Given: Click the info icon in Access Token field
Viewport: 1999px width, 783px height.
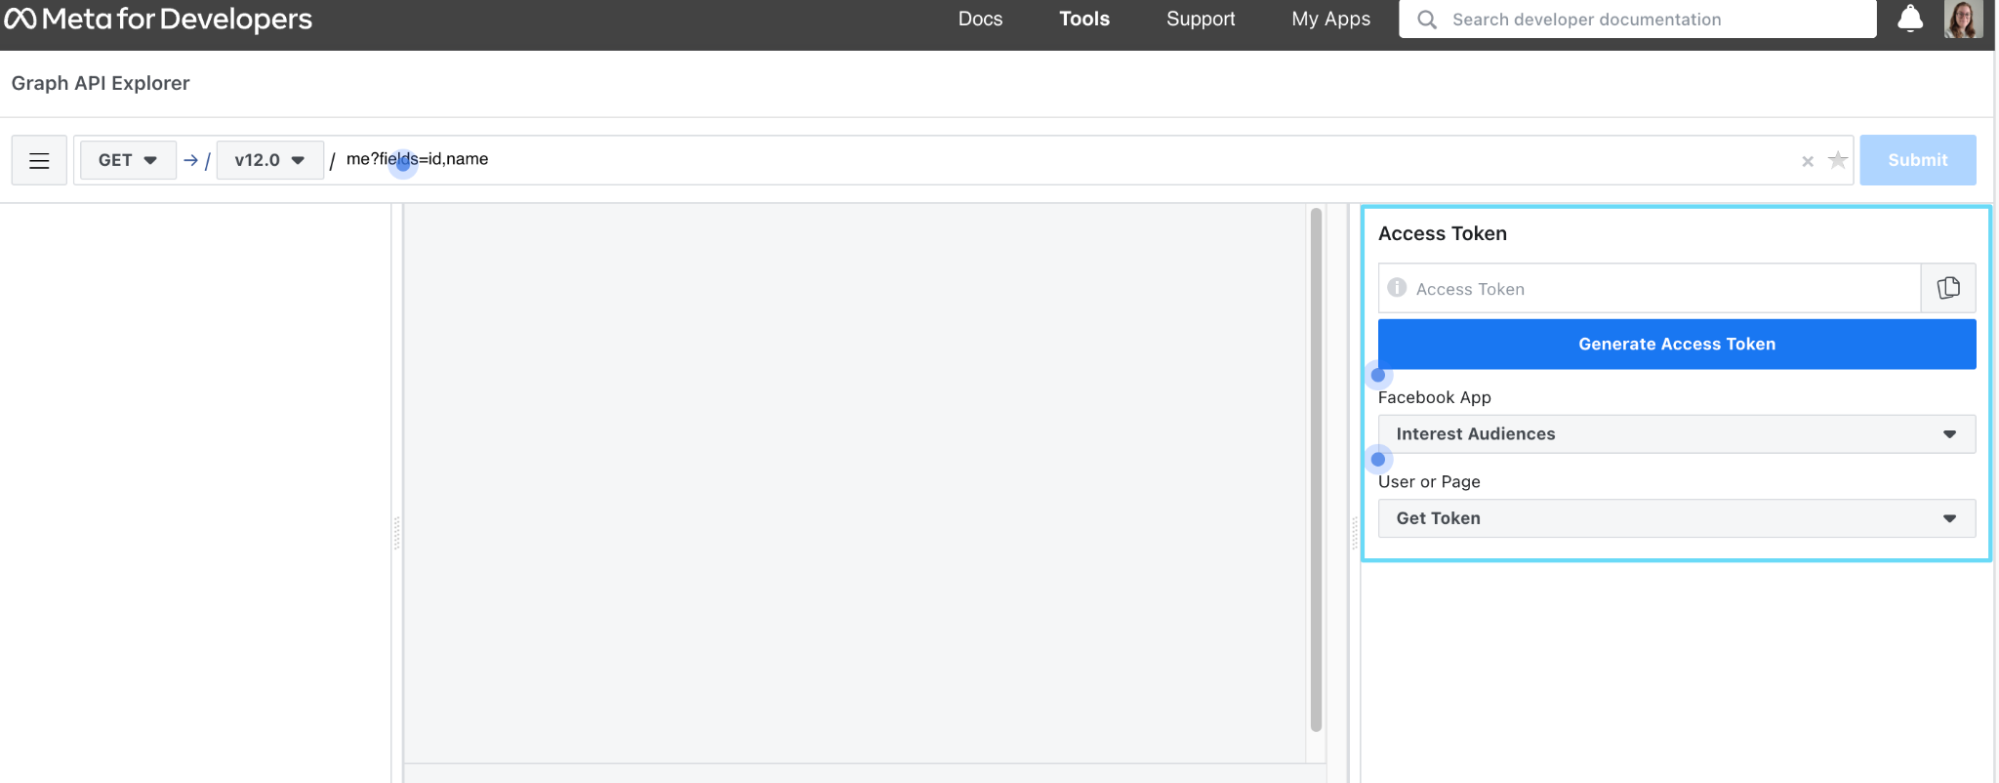Looking at the screenshot, I should [x=1397, y=287].
